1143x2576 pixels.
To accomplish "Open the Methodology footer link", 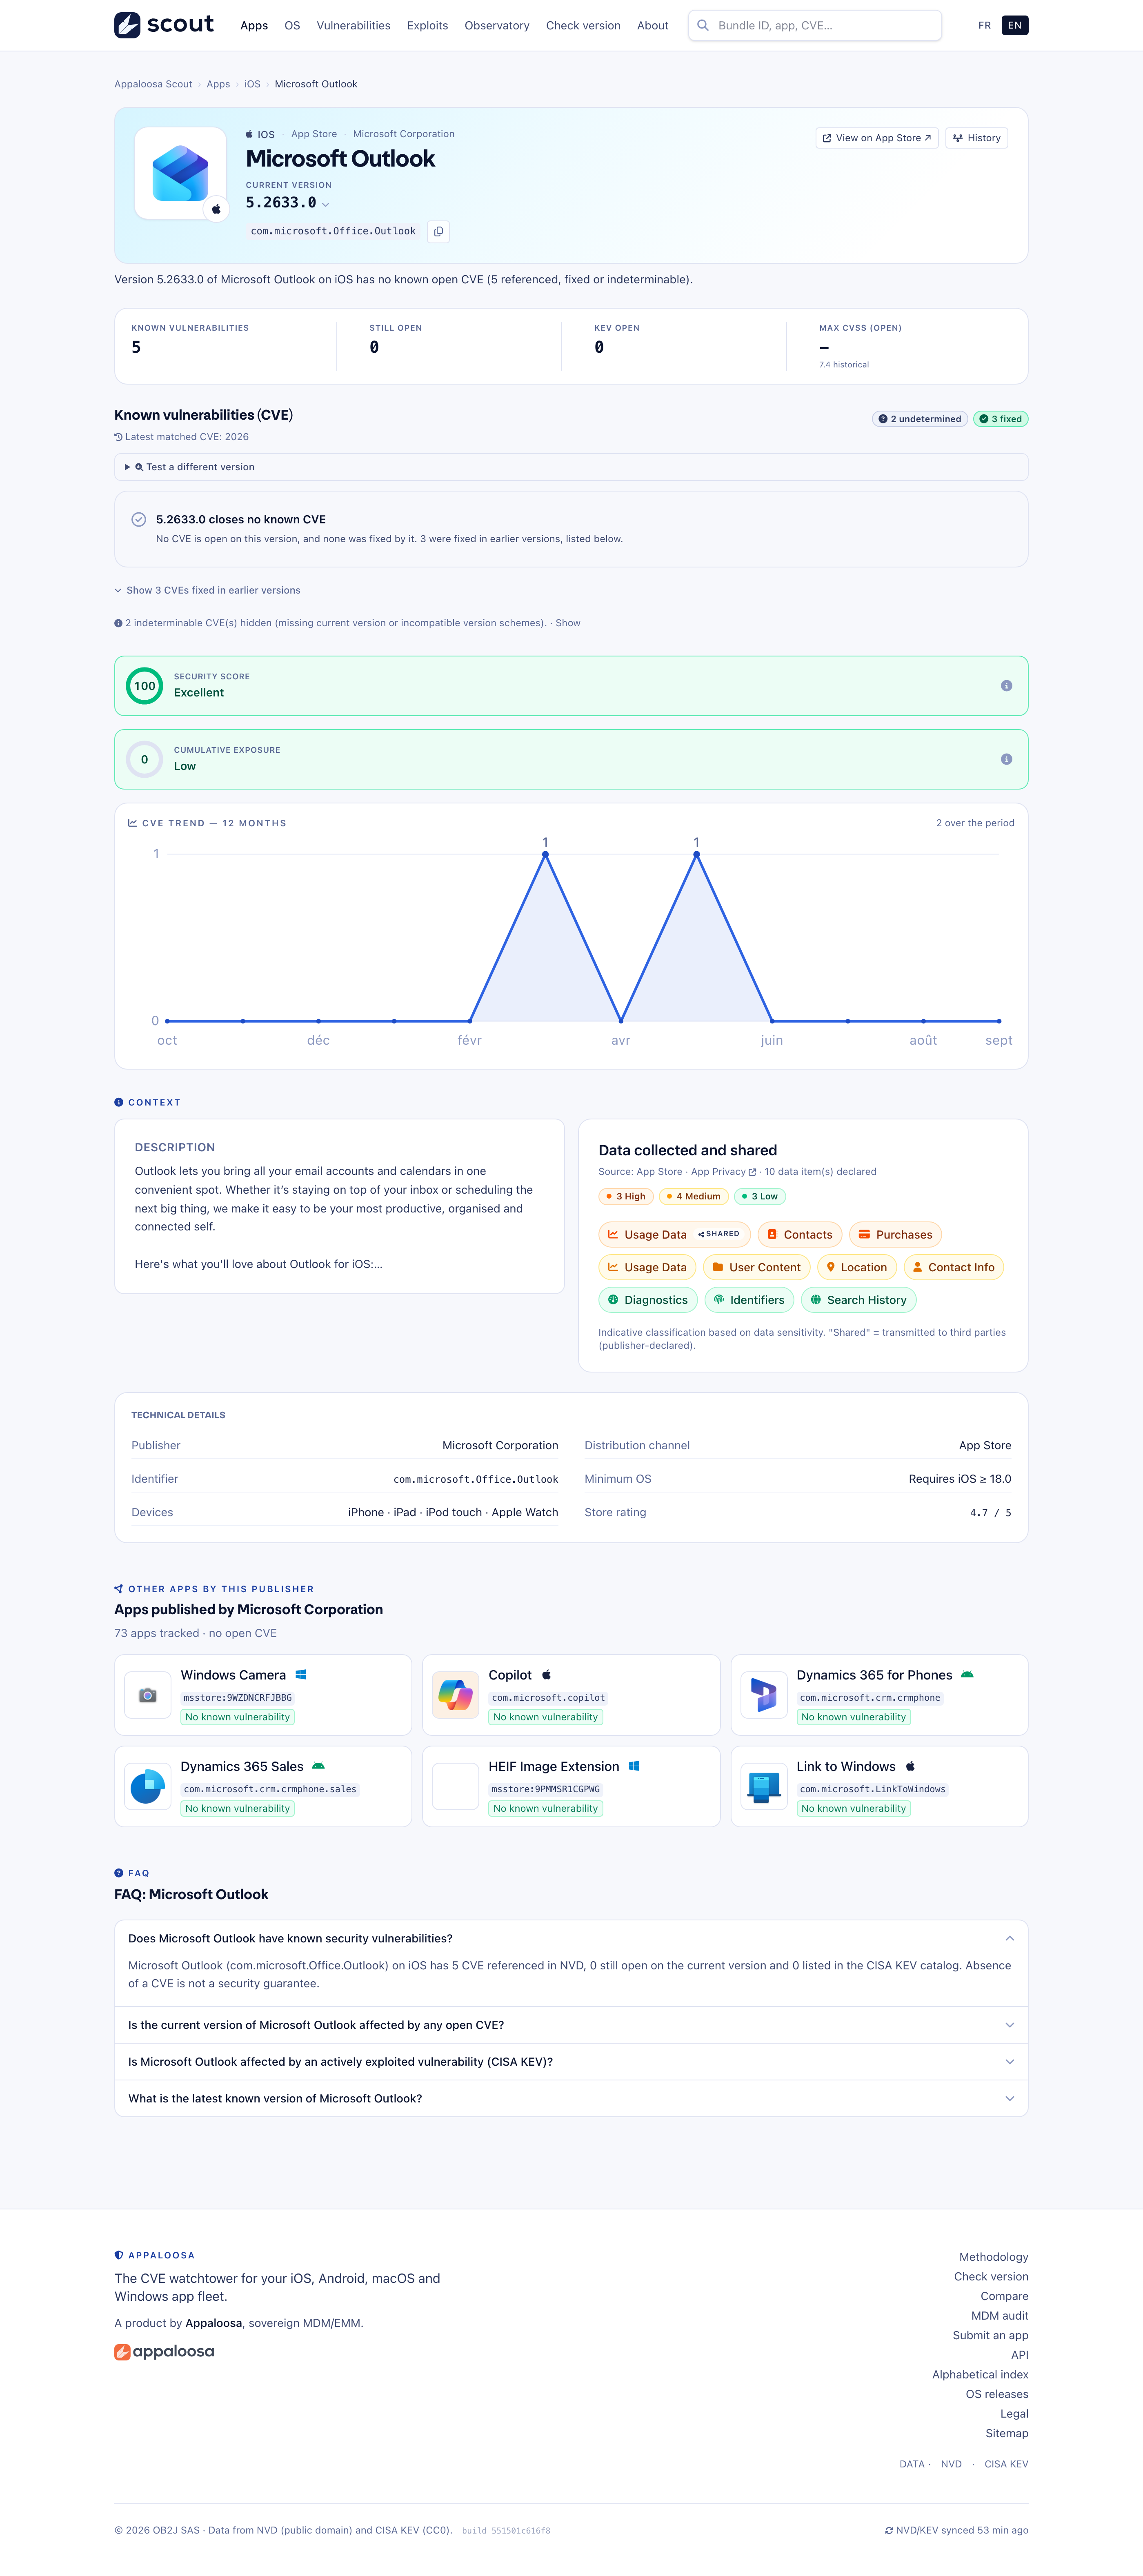I will pos(993,2257).
